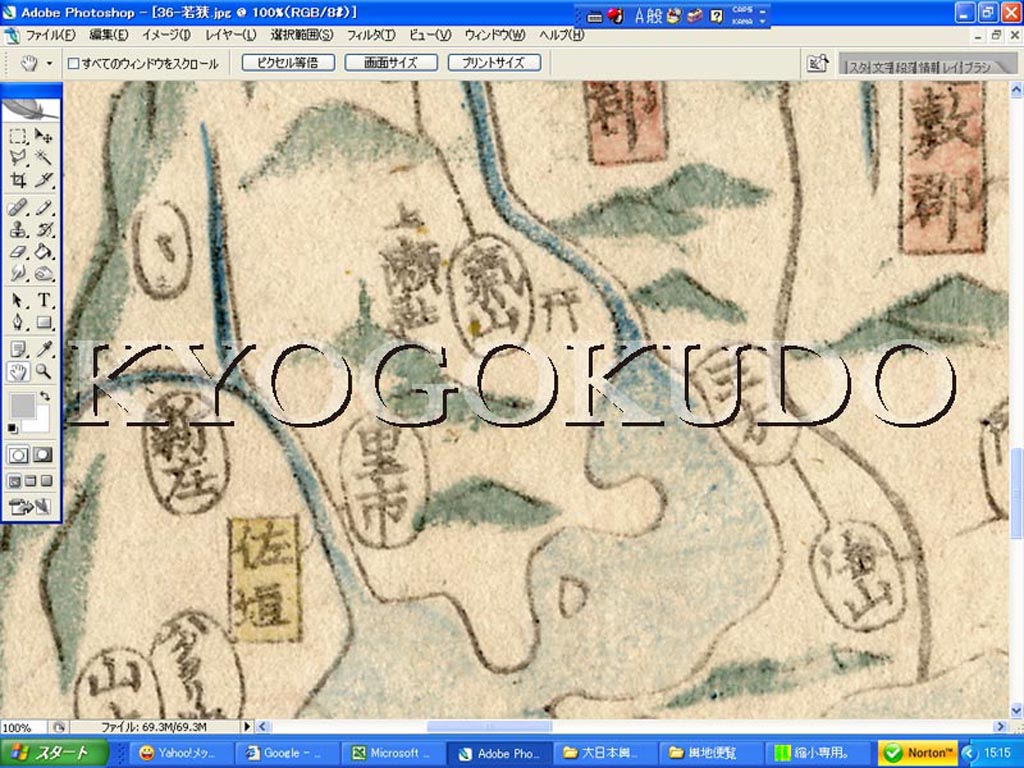Open the Notes tool
1024x768 pixels.
(x=18, y=349)
